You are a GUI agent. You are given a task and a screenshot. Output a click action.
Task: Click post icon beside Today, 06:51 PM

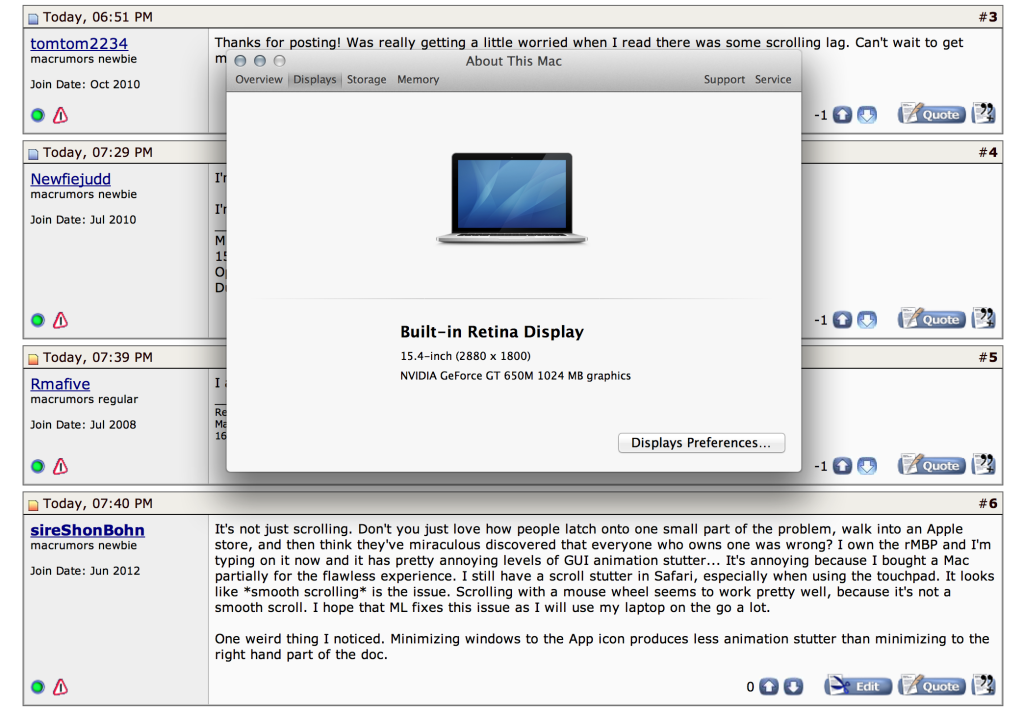[33, 18]
